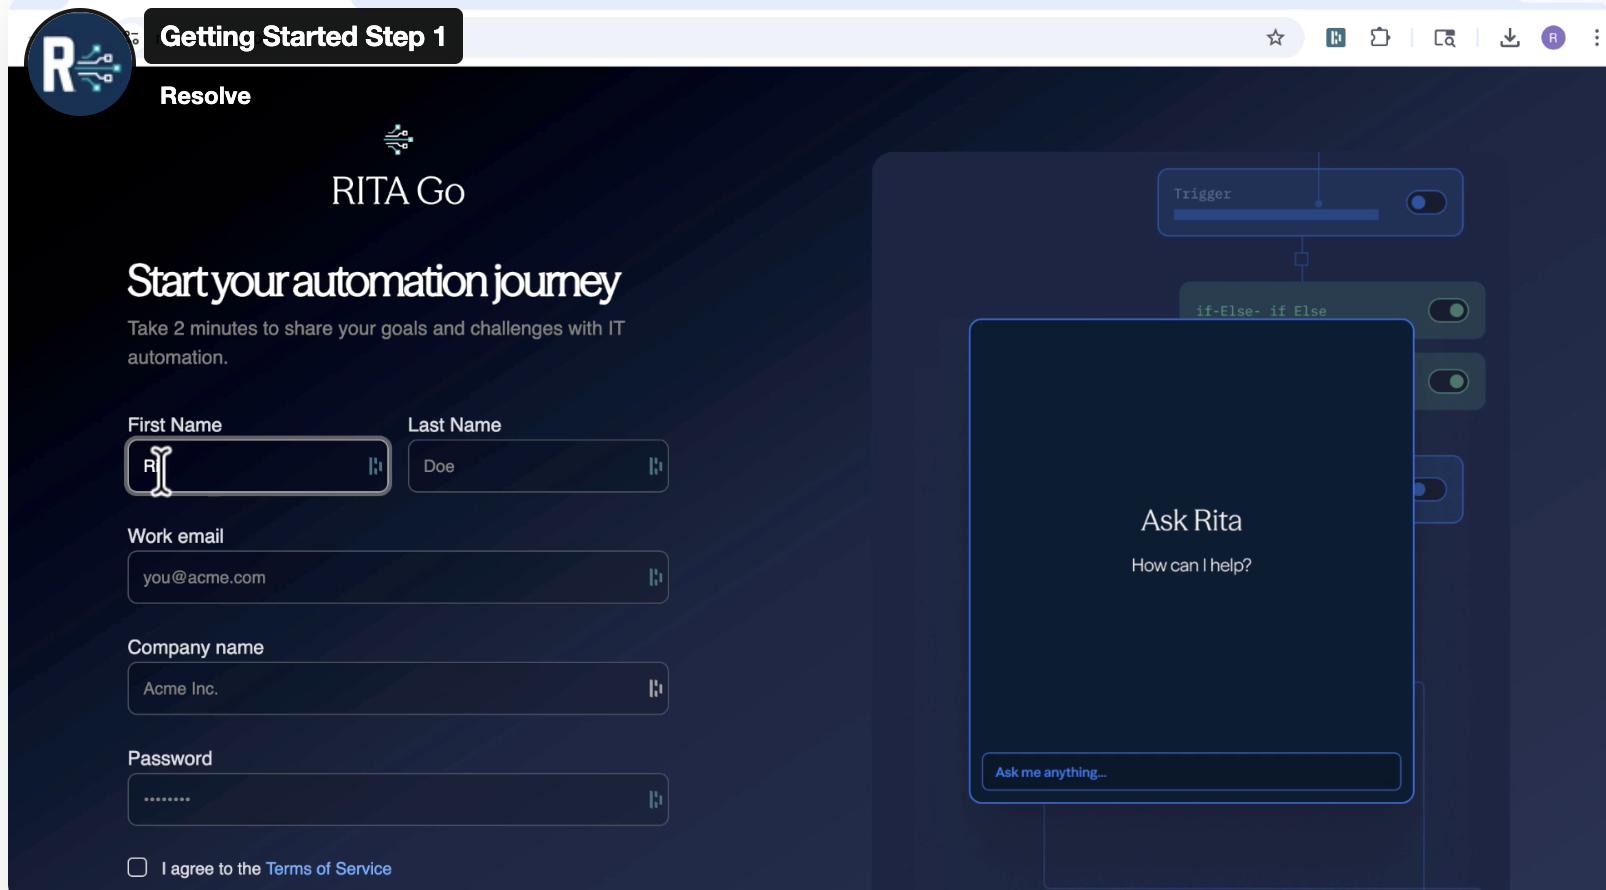Open the Chrome three-dot menu
1606x890 pixels.
(x=1595, y=38)
